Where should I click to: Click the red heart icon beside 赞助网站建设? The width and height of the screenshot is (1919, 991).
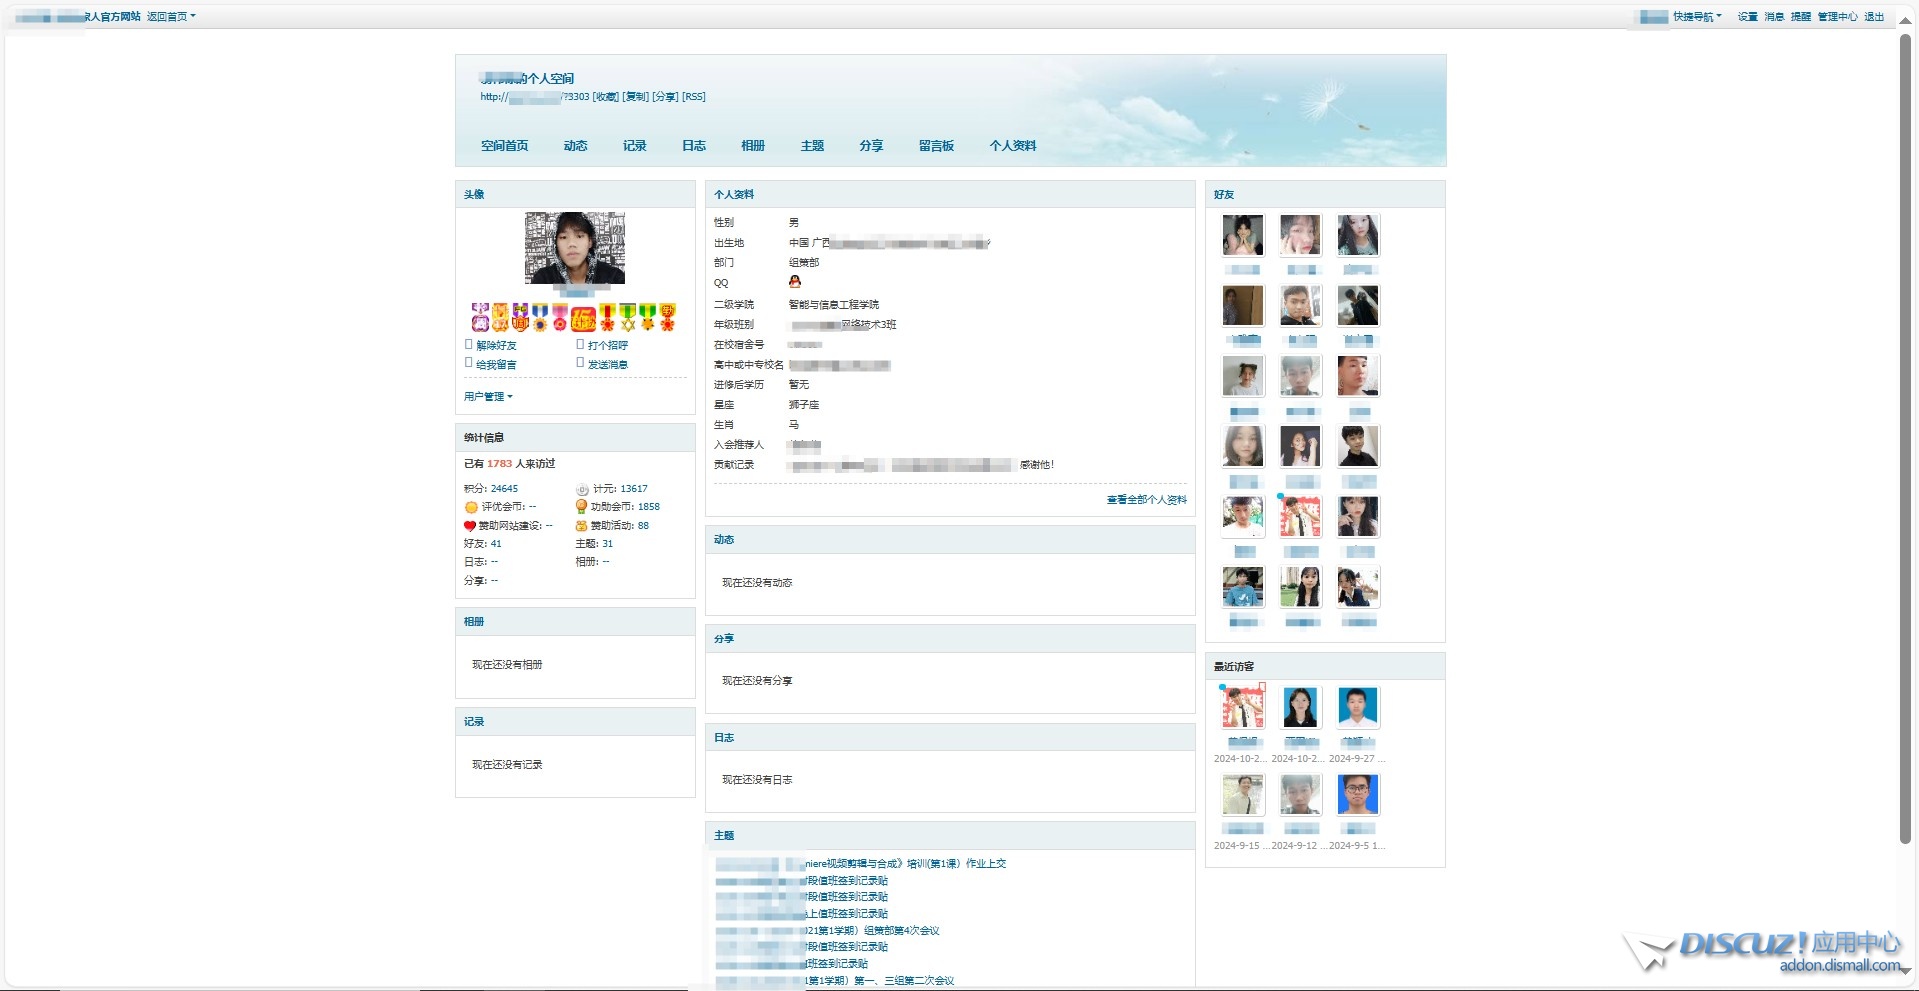[470, 526]
